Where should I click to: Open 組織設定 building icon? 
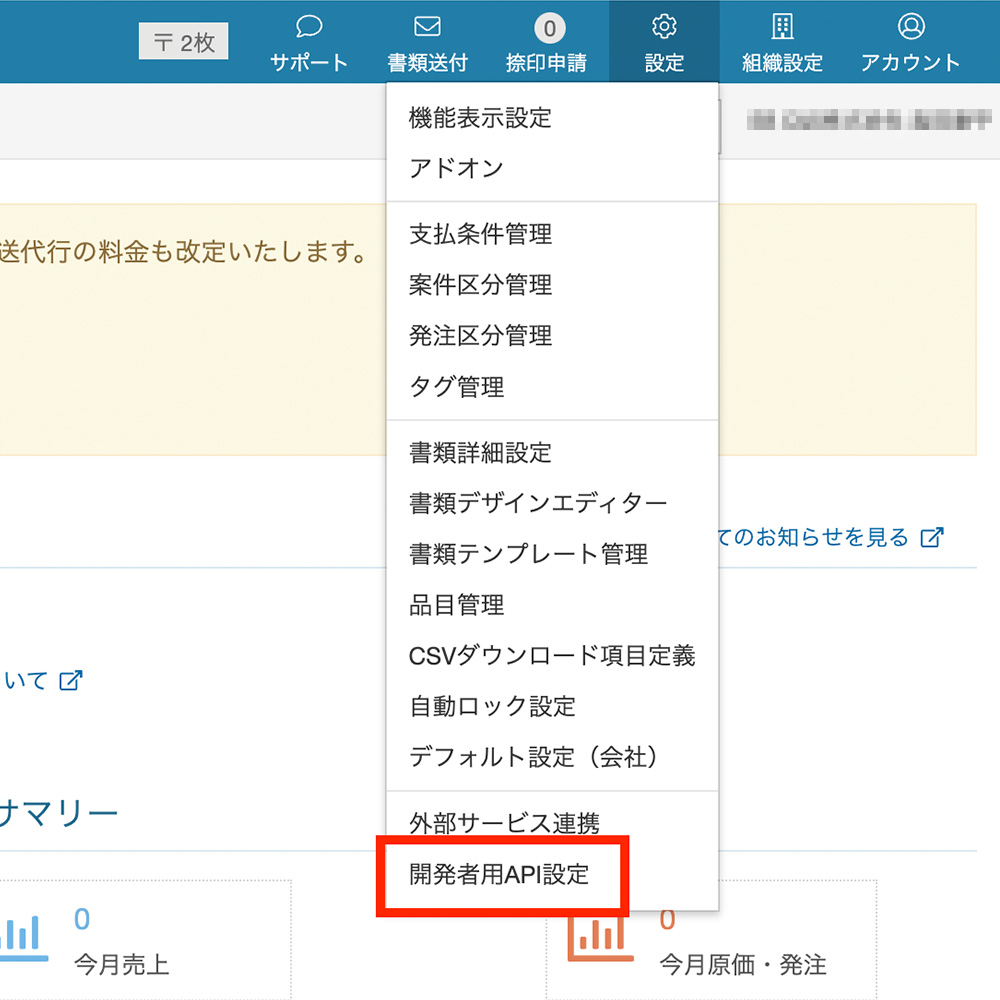(782, 26)
